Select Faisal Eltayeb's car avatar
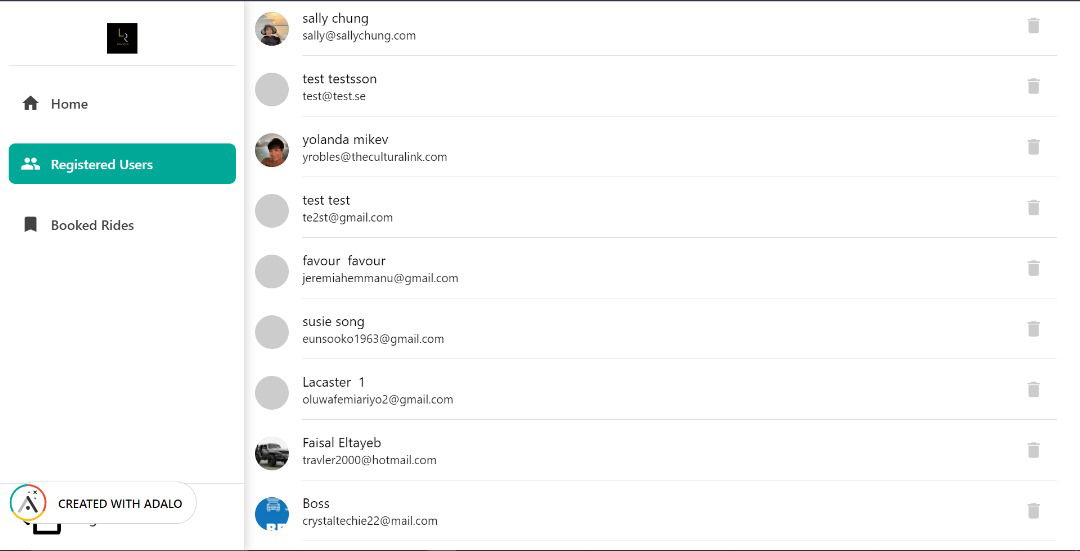 tap(272, 453)
